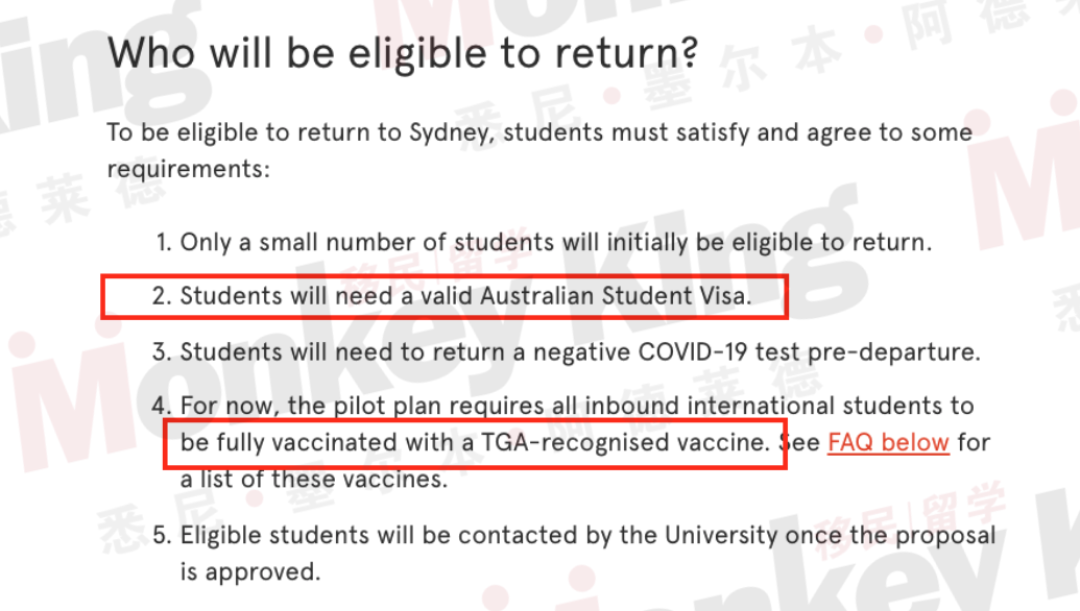Click the word 'requirements:' in the intro
The image size is (1080, 611).
coord(189,169)
